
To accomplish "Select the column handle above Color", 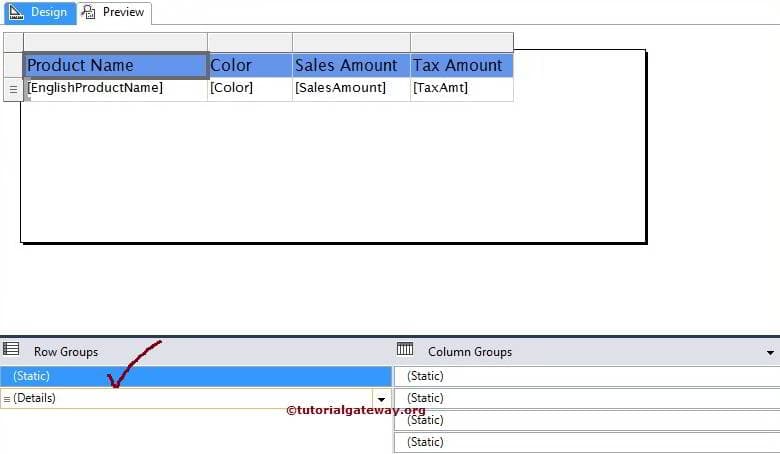I will (x=250, y=42).
